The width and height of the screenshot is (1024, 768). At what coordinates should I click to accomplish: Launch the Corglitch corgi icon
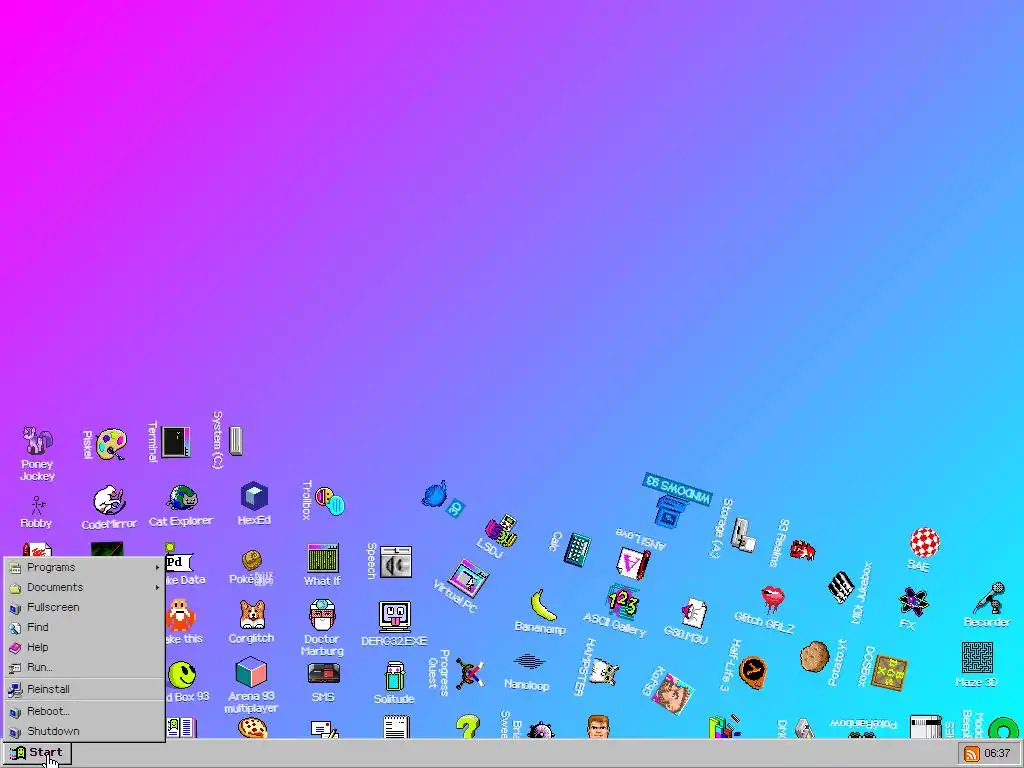pyautogui.click(x=251, y=615)
